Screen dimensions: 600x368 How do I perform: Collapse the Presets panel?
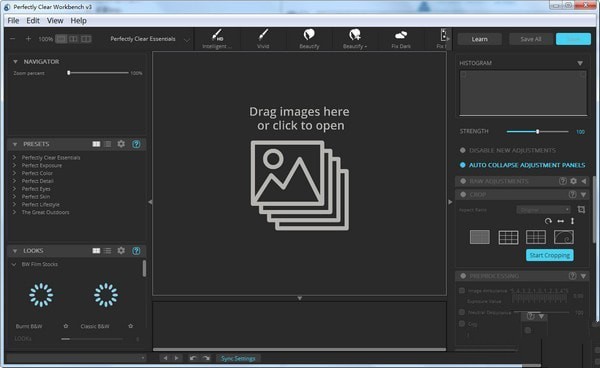click(x=15, y=144)
